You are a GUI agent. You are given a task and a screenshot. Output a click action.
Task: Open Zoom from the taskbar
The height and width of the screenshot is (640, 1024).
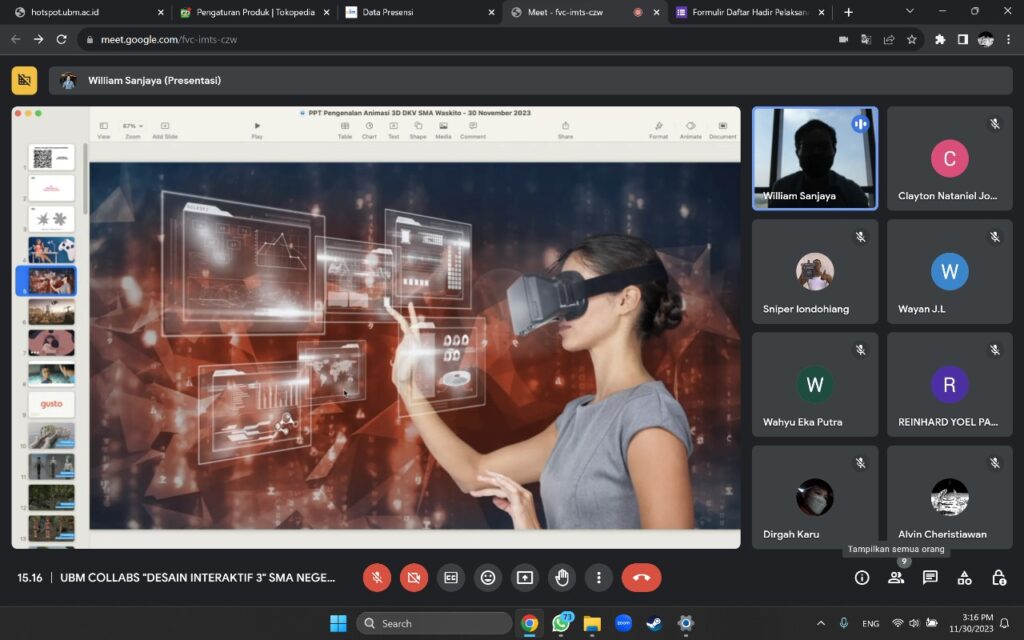click(x=624, y=623)
